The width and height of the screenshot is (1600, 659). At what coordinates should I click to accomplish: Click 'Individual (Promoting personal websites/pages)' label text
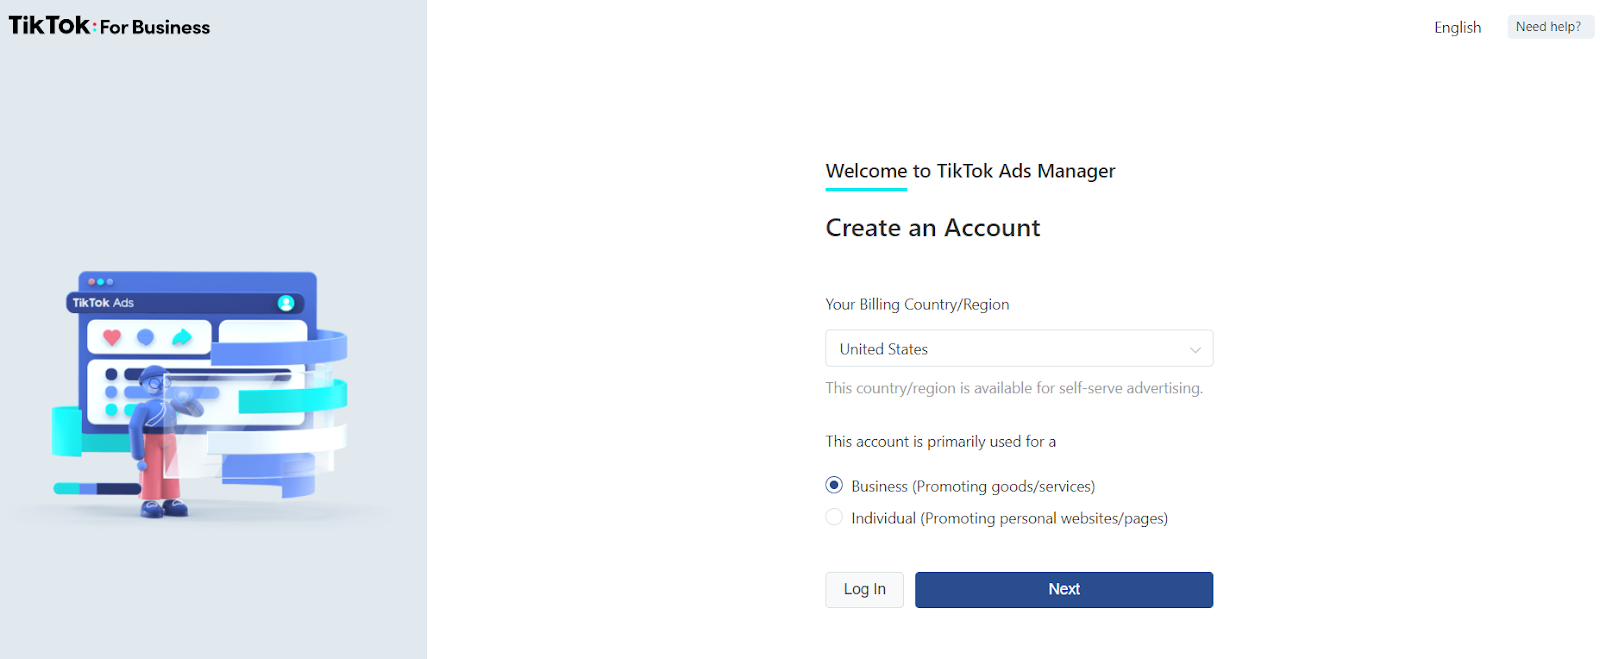pyautogui.click(x=1009, y=518)
